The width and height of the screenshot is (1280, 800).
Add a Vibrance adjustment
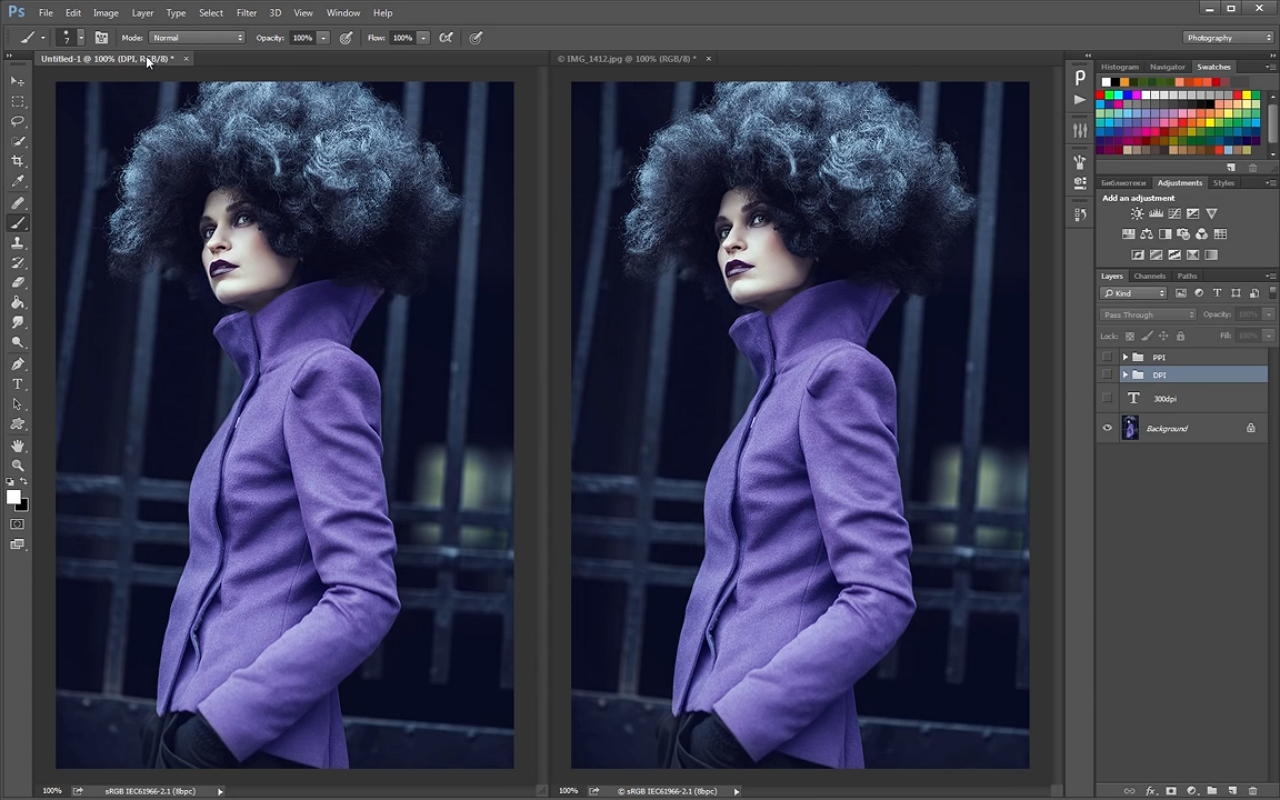pos(1211,214)
